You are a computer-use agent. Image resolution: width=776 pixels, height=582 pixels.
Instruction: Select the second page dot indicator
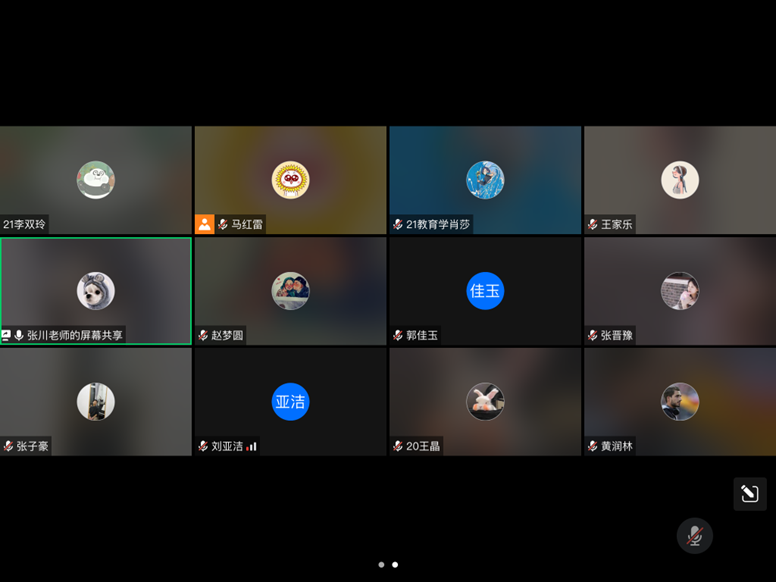[x=395, y=565]
